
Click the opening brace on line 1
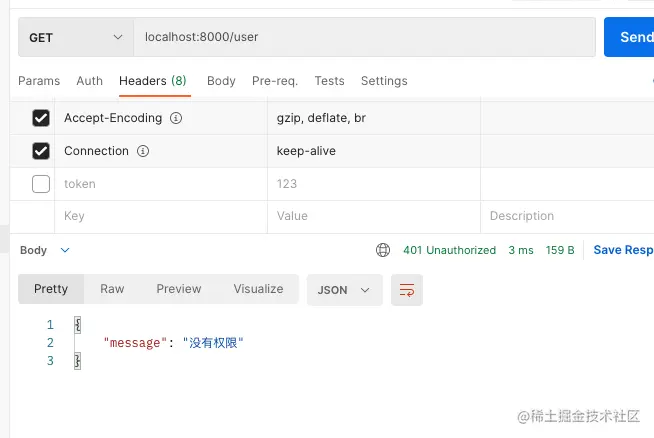(x=78, y=325)
